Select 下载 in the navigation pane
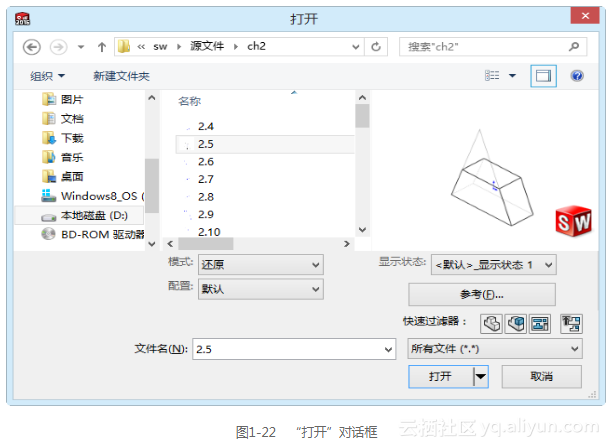Viewport: 610px width, 448px height. 63,138
